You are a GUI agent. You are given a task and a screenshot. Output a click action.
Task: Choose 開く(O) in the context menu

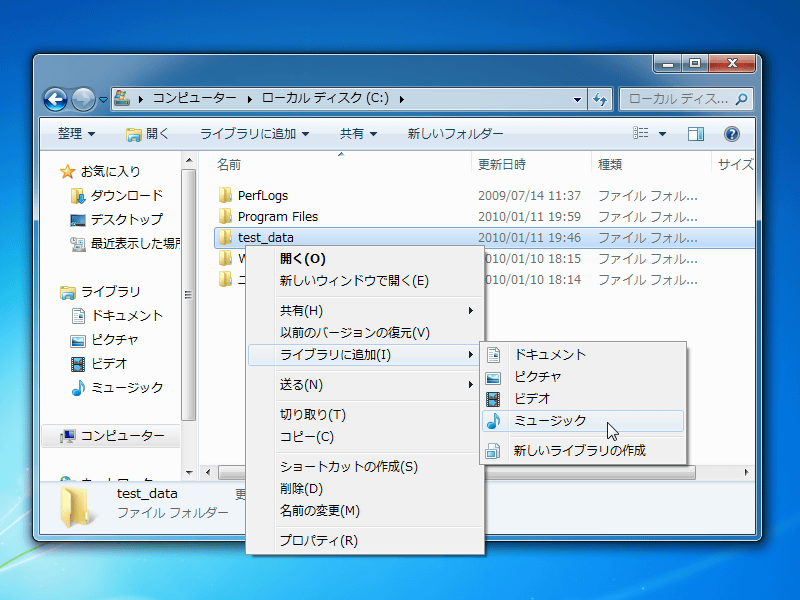pos(364,259)
